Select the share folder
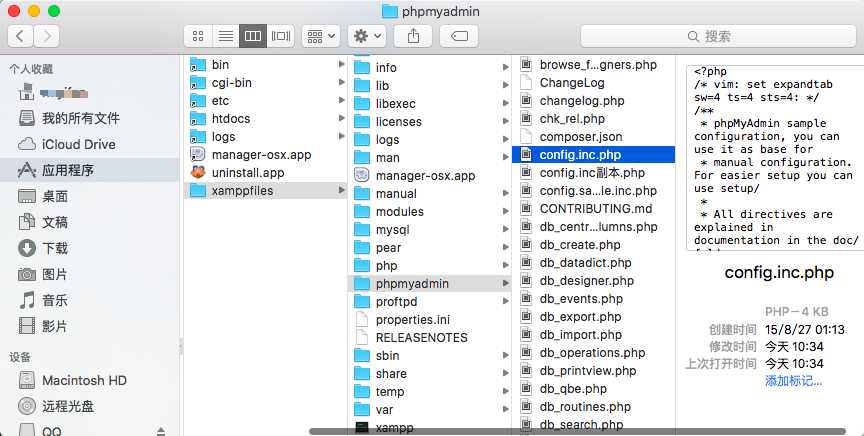 pyautogui.click(x=430, y=373)
